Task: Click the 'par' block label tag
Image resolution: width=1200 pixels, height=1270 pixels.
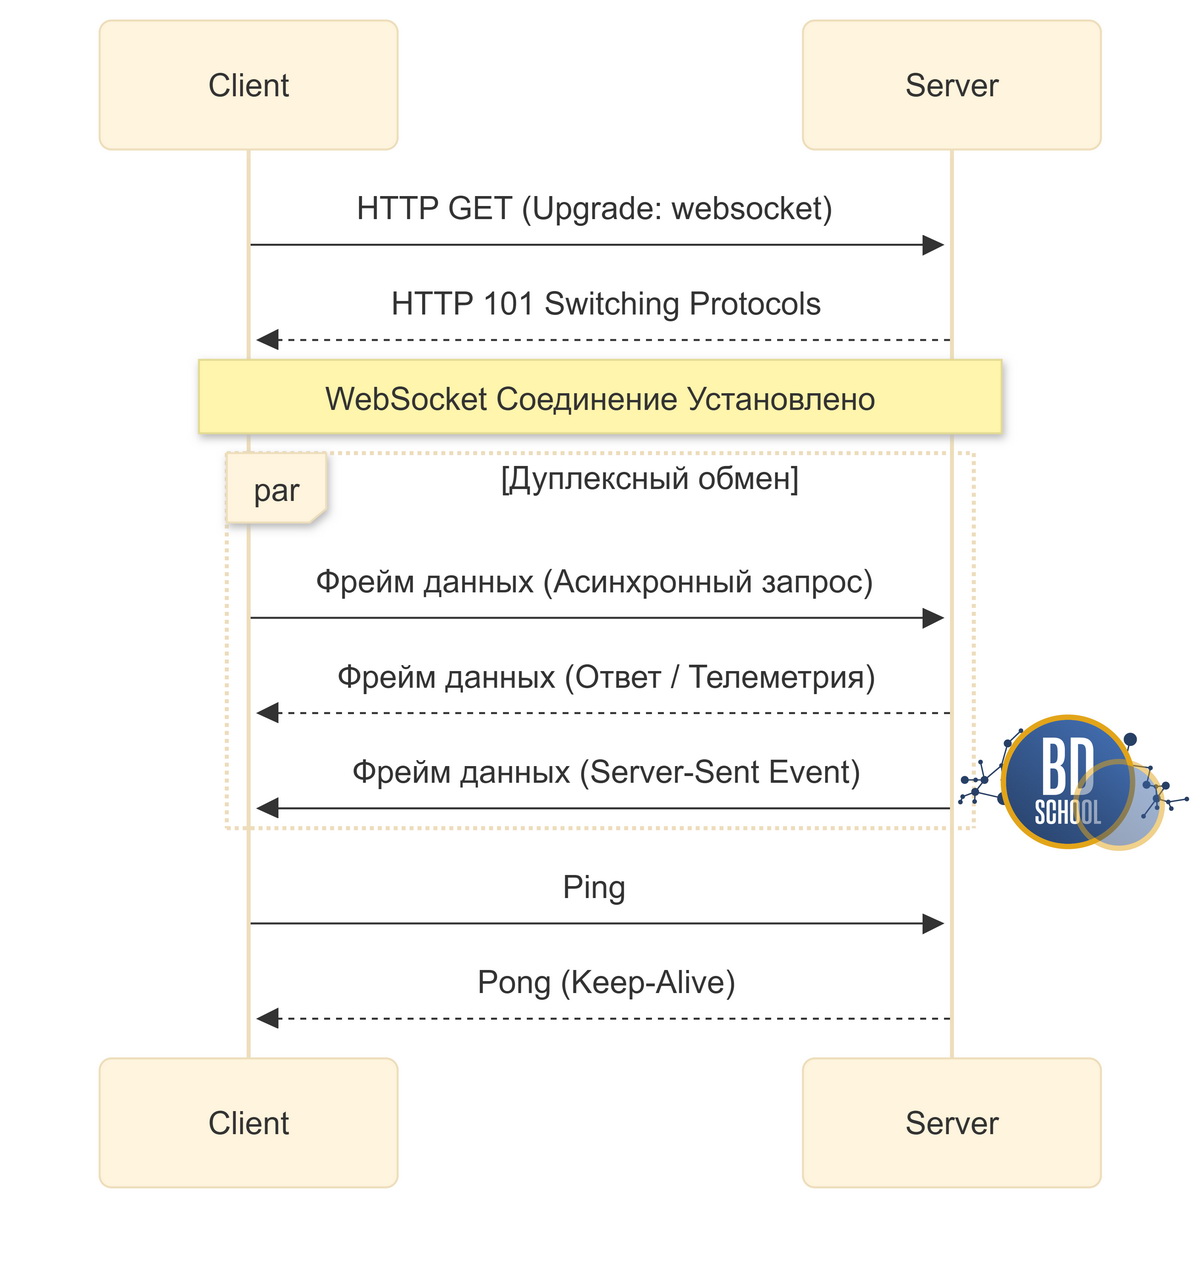Action: pyautogui.click(x=276, y=490)
